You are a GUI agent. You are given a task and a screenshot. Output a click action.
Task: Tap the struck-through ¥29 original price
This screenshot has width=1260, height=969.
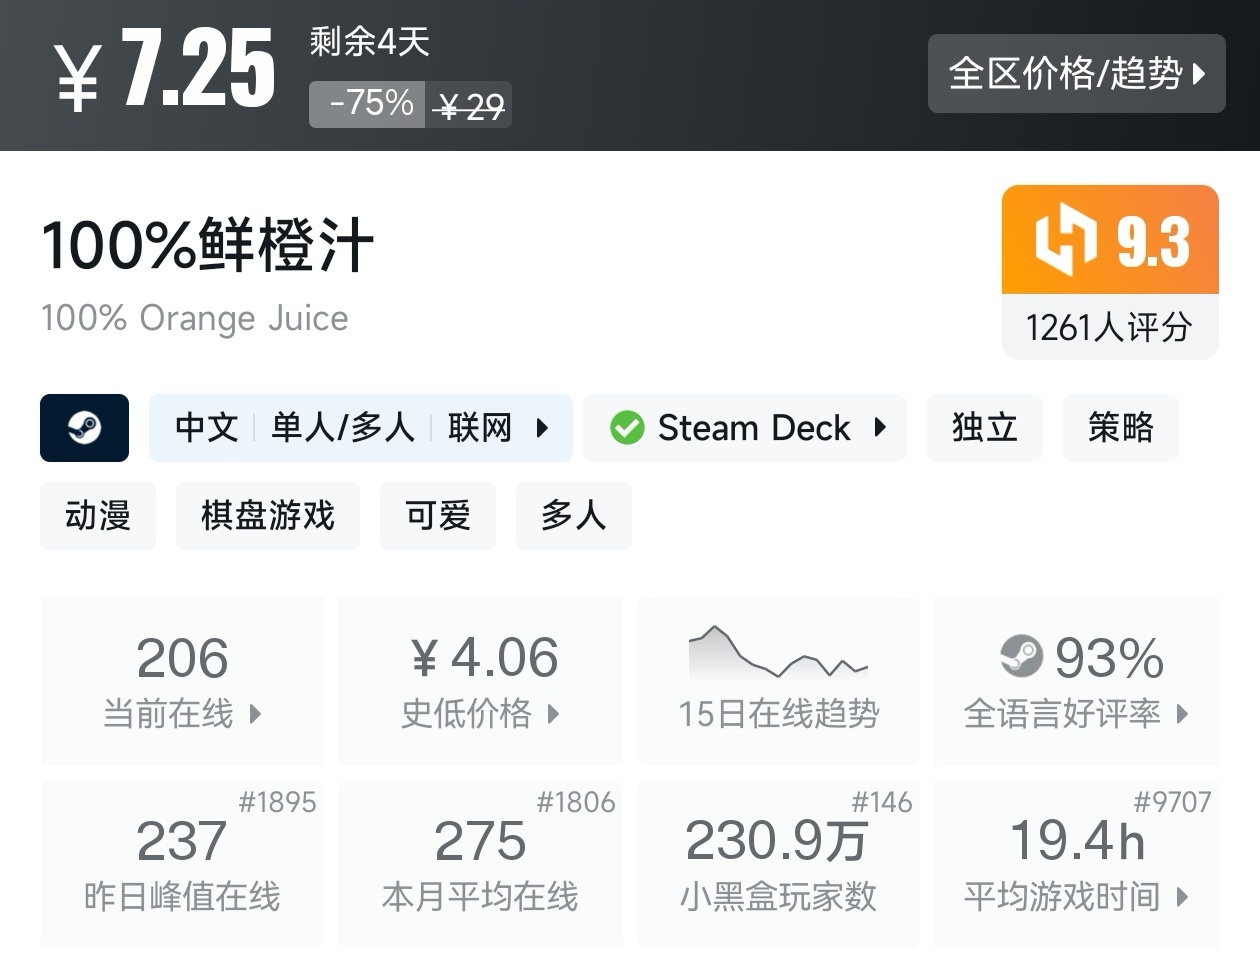coord(471,105)
